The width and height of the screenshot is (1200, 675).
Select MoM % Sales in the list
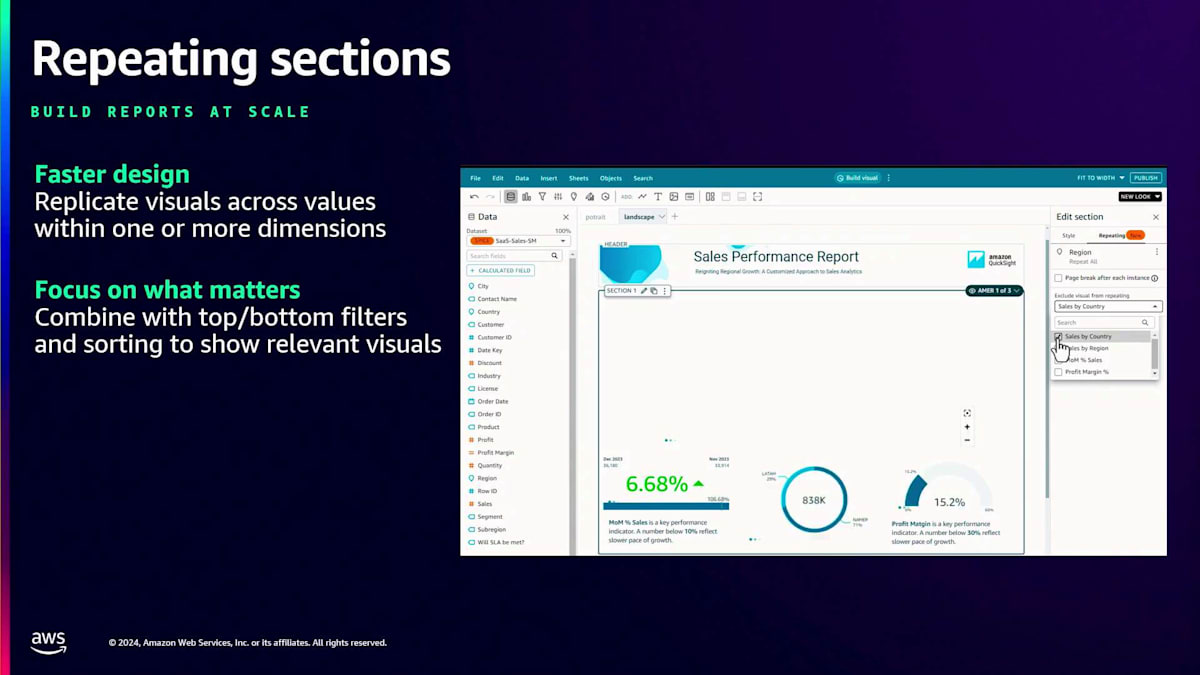click(x=1084, y=360)
